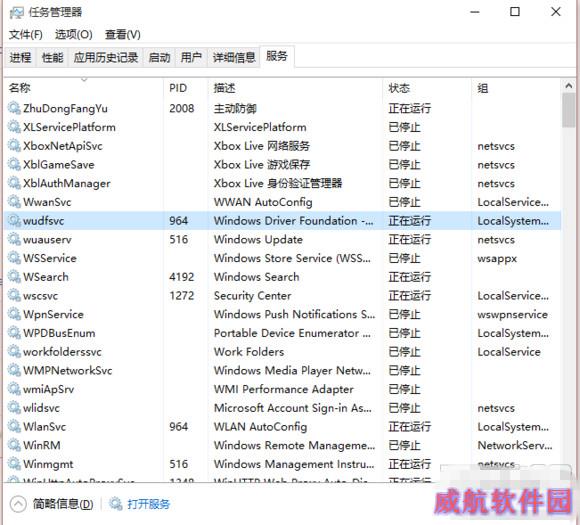This screenshot has height=525, width=580.
Task: Switch to the 应用历史记录 tab
Action: (106, 57)
